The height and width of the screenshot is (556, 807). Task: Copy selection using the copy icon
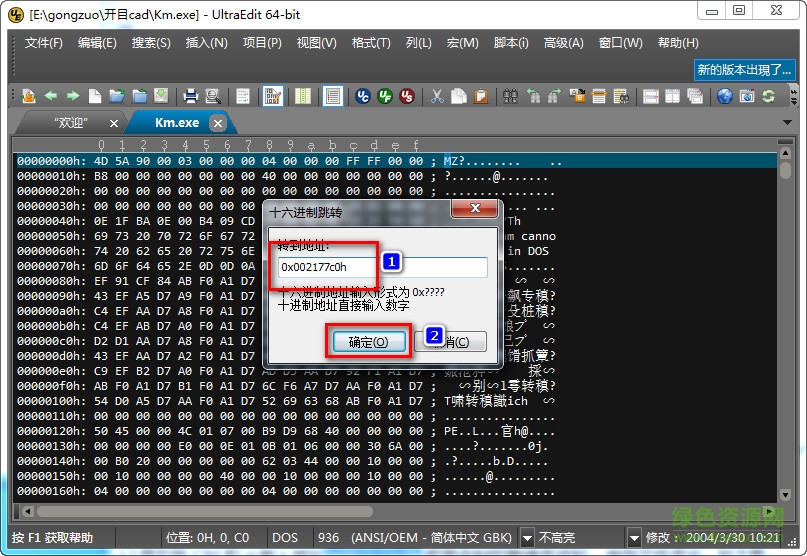coord(459,96)
